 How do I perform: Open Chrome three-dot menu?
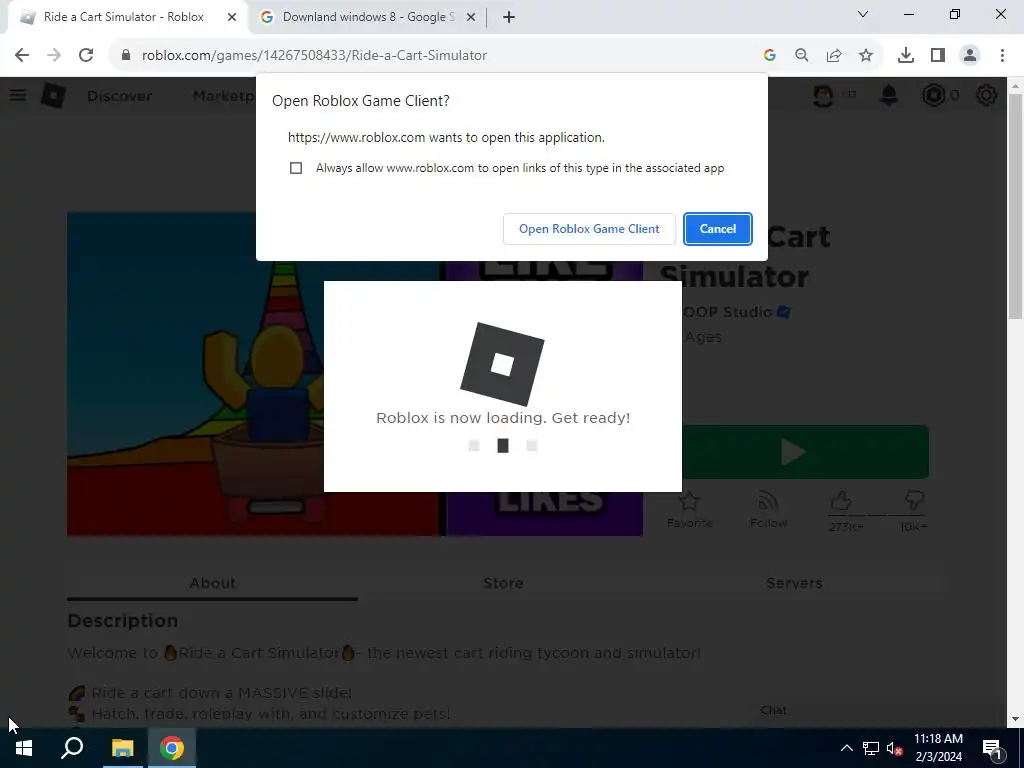tap(1002, 55)
